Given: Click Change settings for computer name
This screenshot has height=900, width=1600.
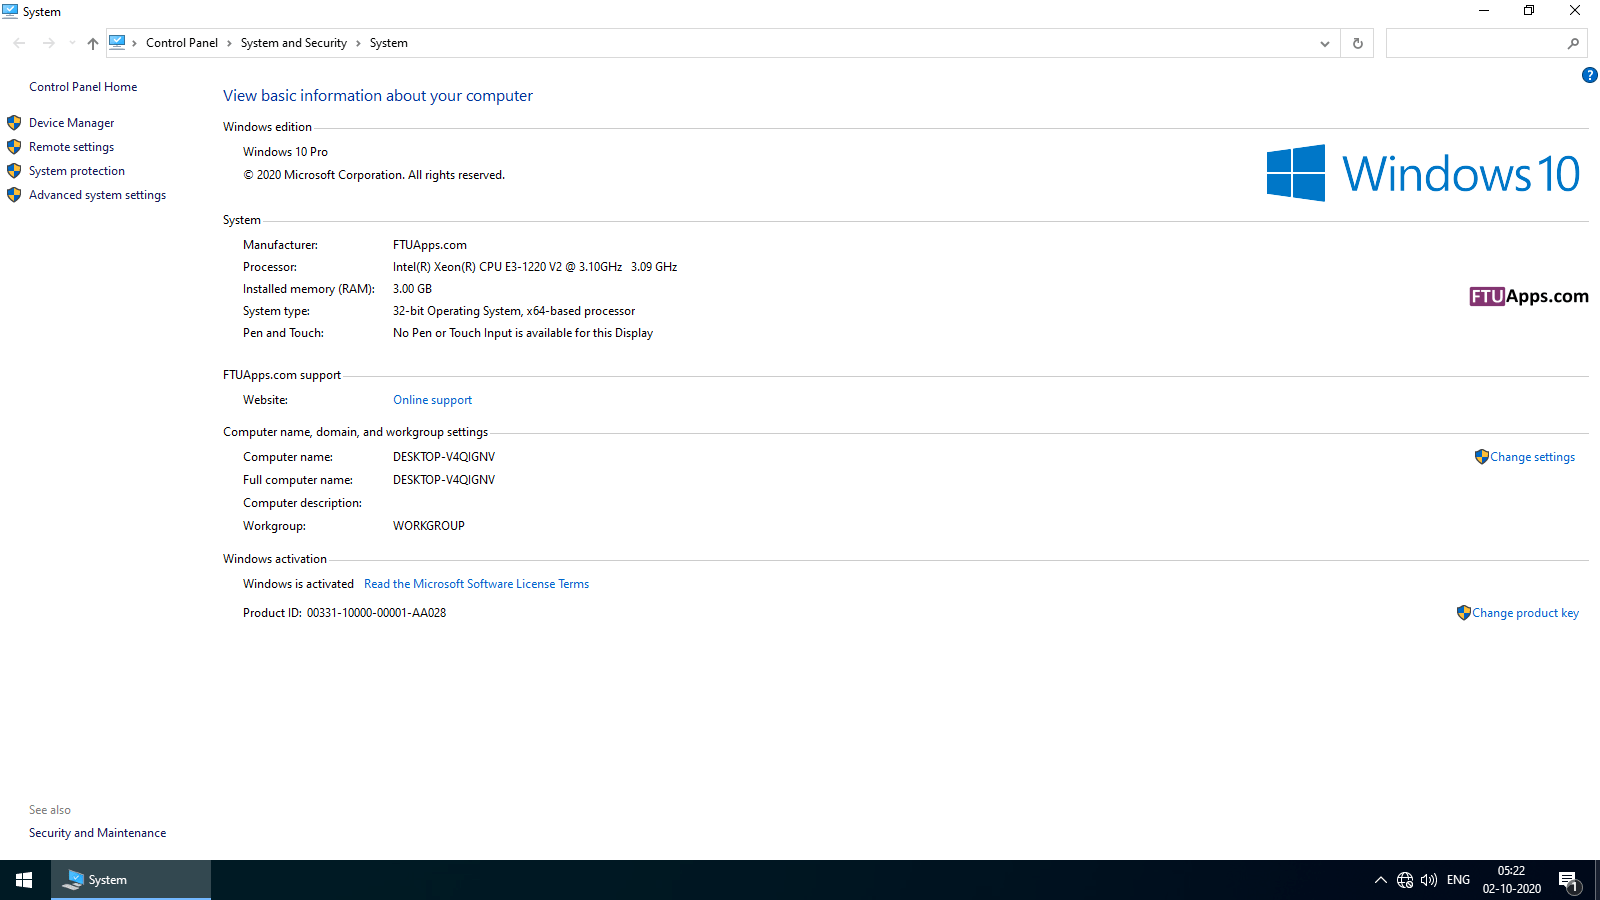Looking at the screenshot, I should coord(1533,457).
